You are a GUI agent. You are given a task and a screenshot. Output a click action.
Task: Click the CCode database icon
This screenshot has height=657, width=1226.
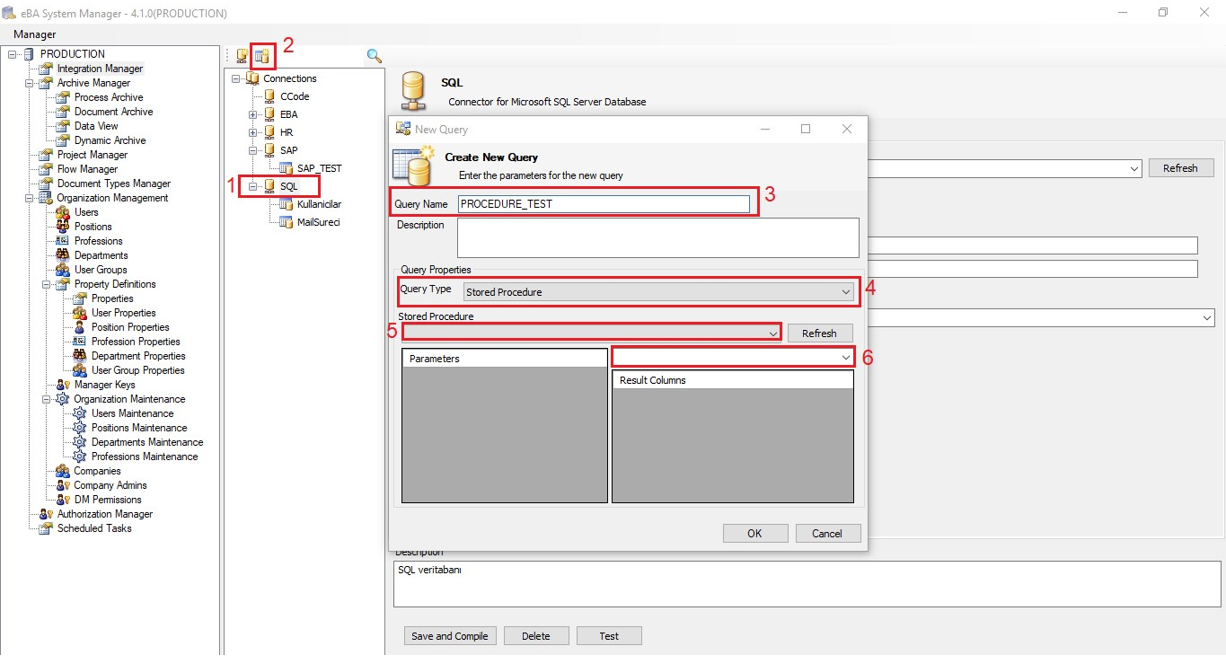[269, 97]
